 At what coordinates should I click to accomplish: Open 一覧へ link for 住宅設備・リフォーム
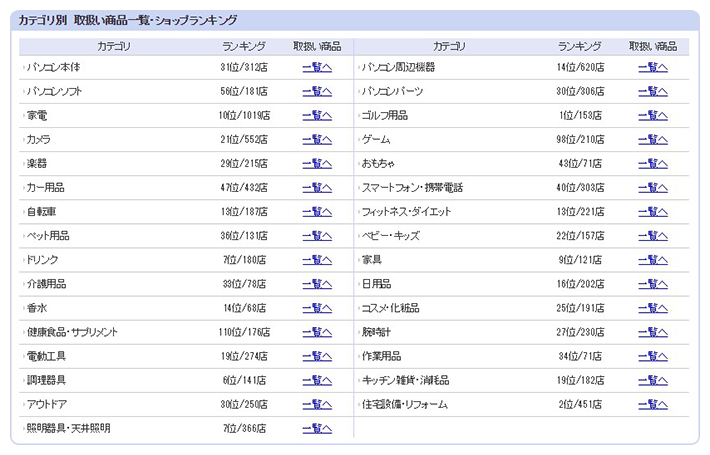pos(653,404)
